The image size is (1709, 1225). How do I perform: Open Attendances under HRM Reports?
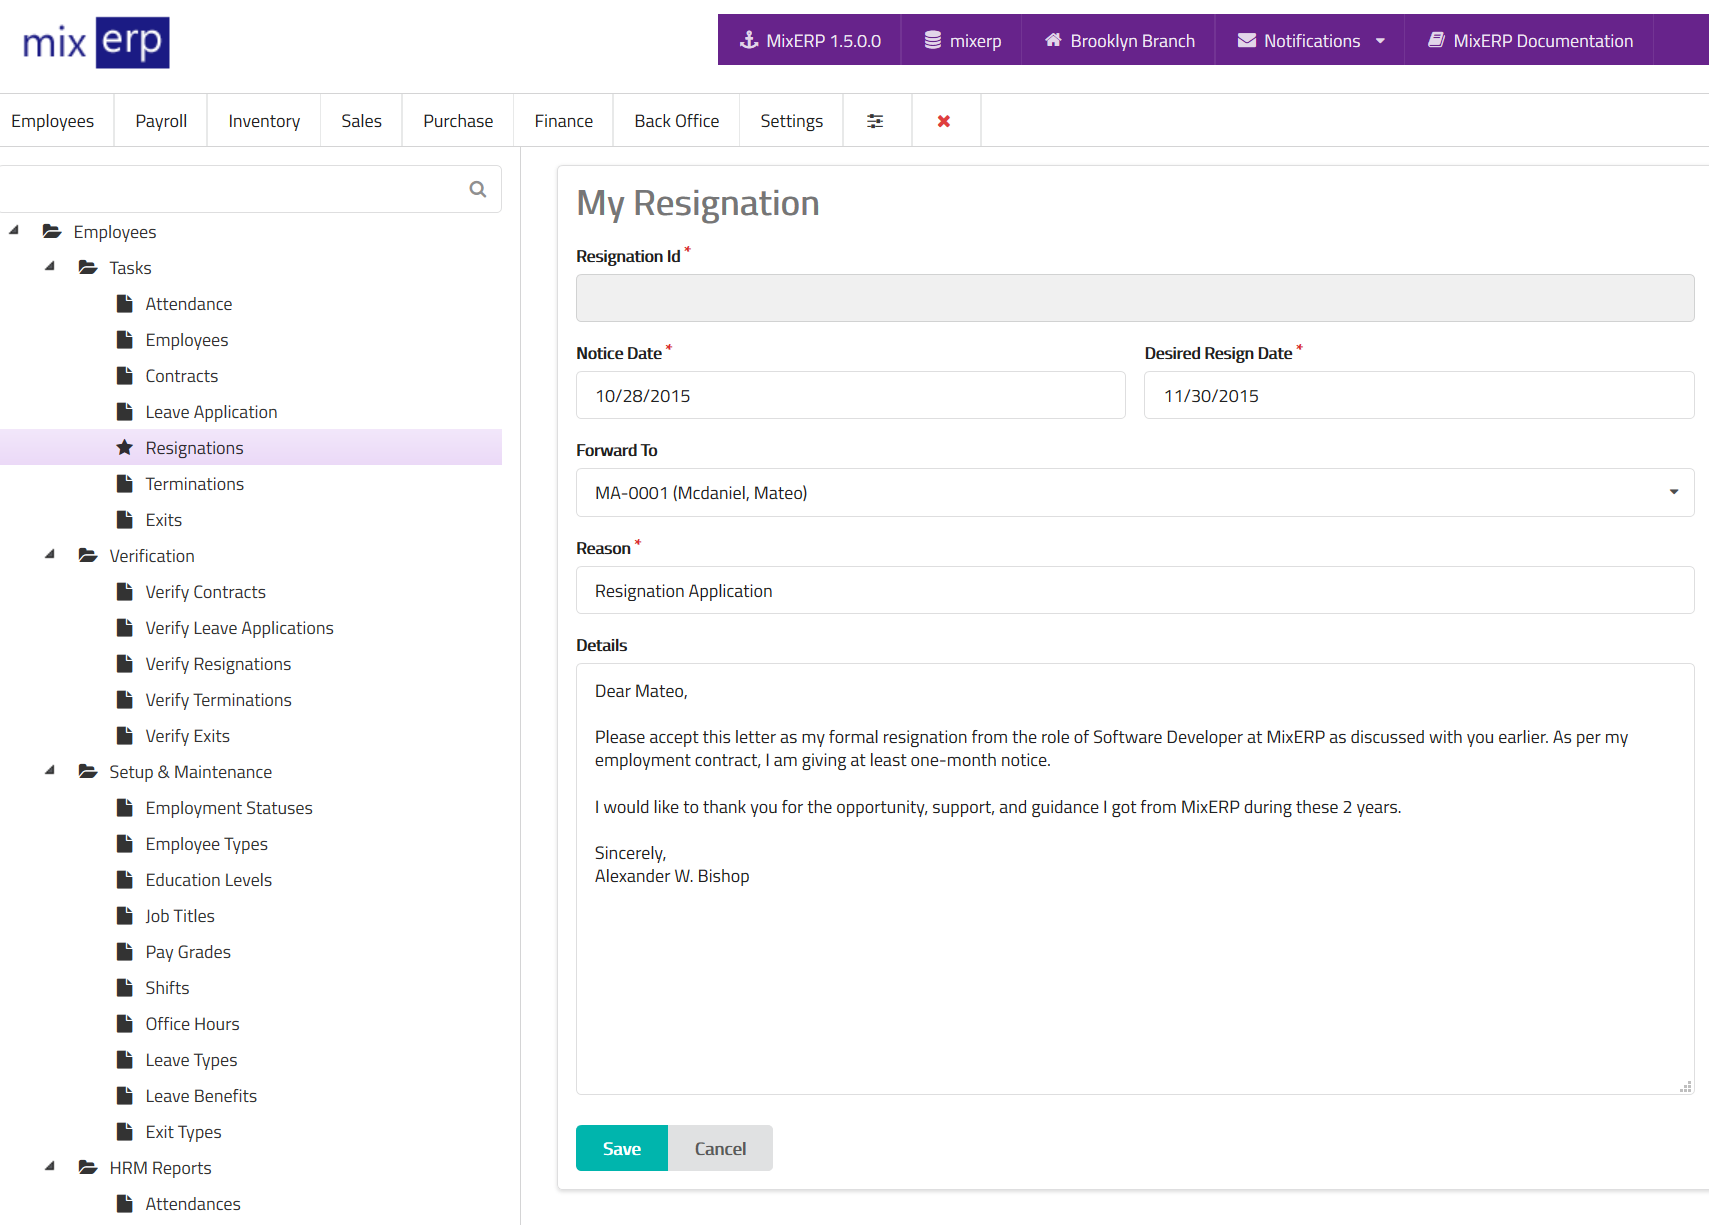(193, 1203)
